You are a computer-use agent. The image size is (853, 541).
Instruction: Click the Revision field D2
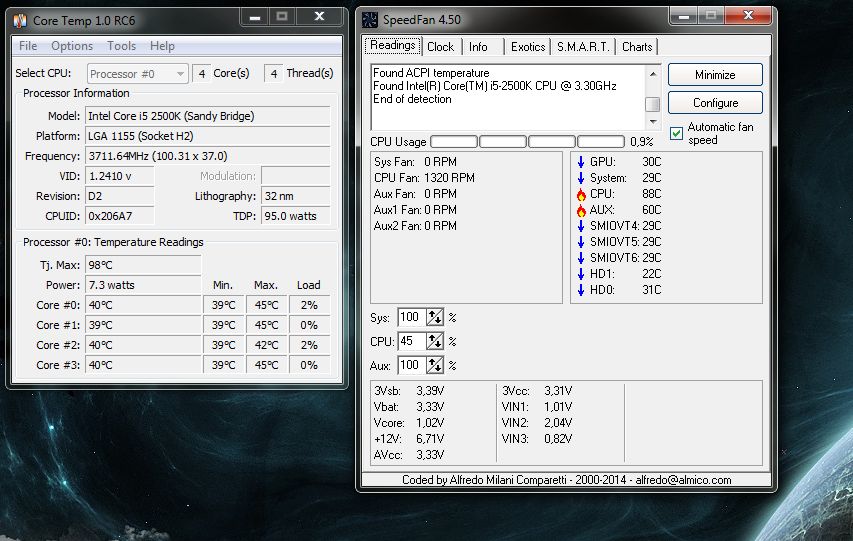pyautogui.click(x=120, y=196)
